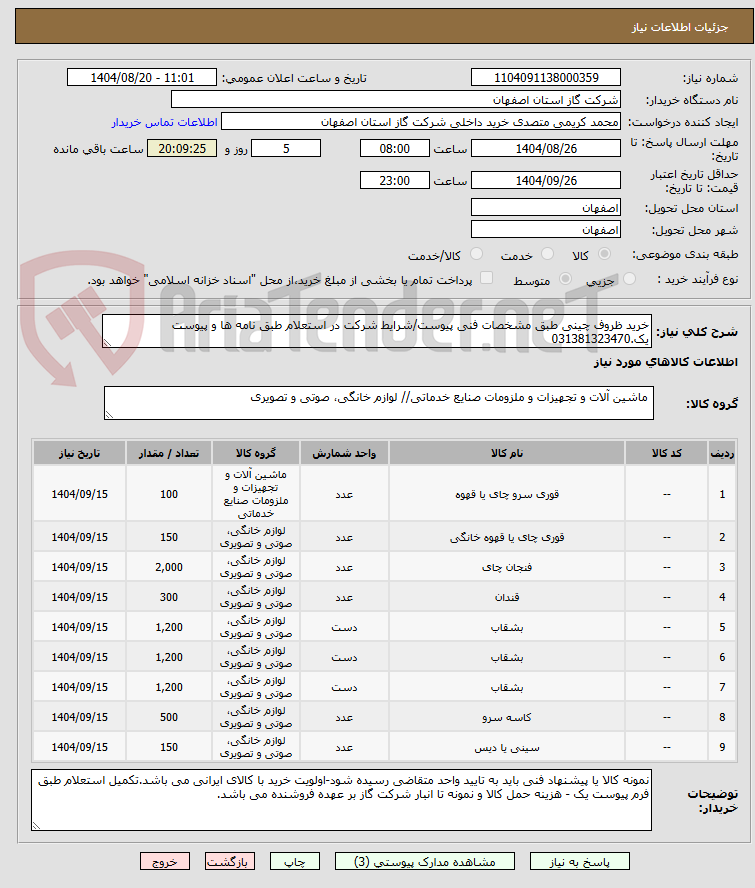The image size is (755, 888).
Task: Click the remaining days field showing 5
Action: (286, 148)
